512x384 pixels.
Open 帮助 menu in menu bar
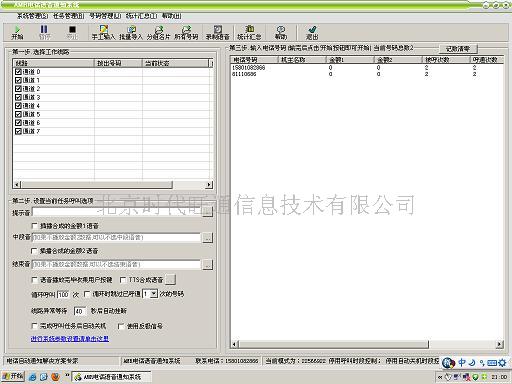172,16
